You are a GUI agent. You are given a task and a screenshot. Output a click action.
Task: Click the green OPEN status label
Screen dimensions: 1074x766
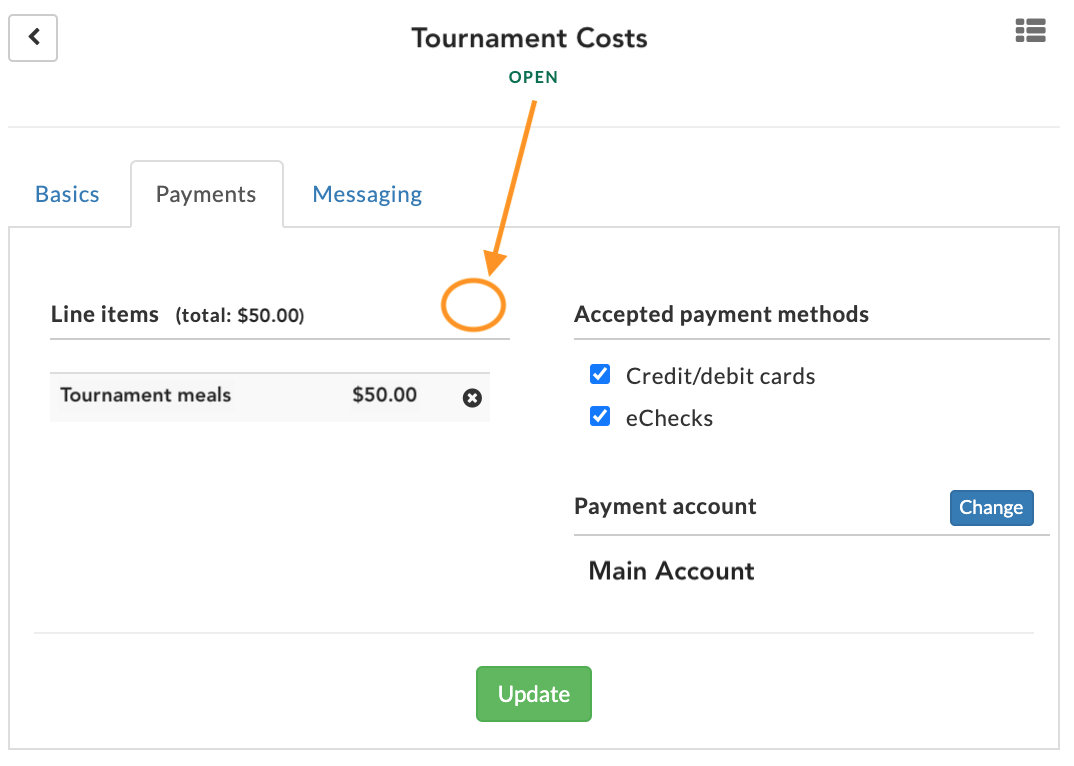pos(533,77)
